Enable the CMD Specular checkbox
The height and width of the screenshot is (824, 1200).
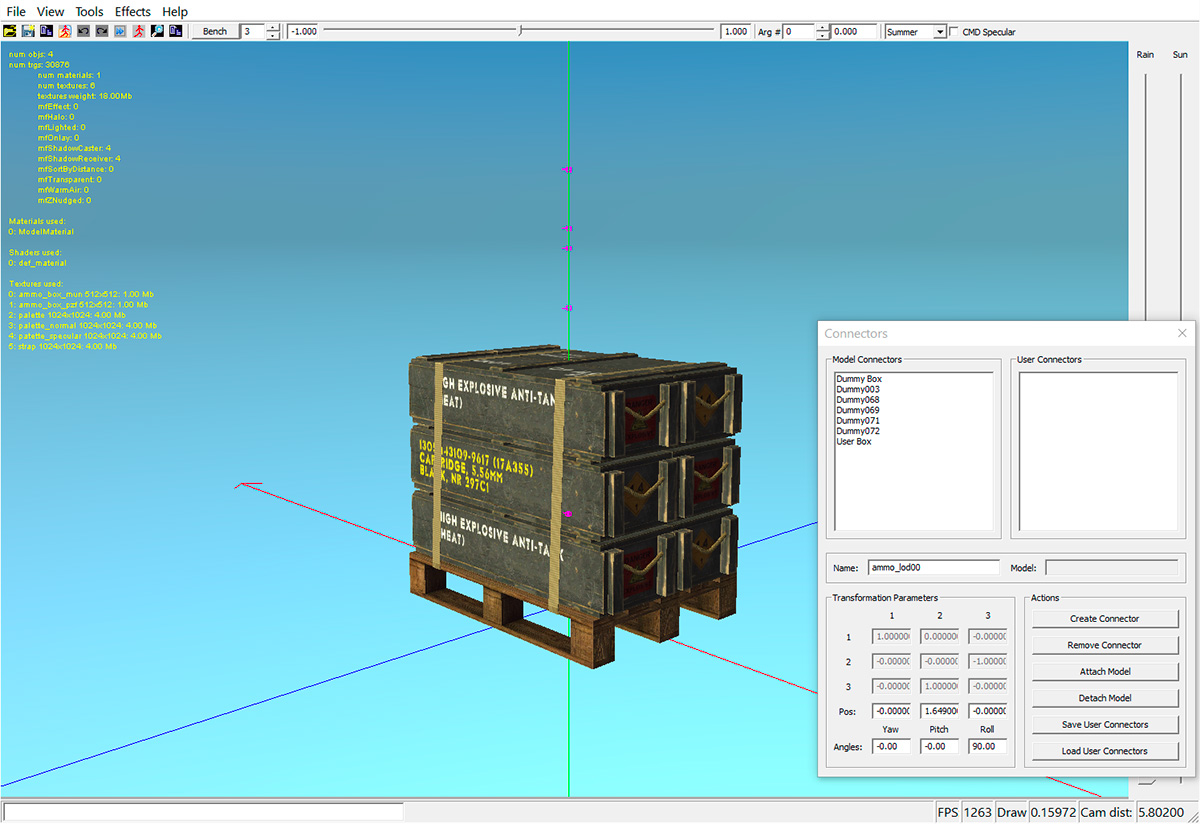coord(954,32)
